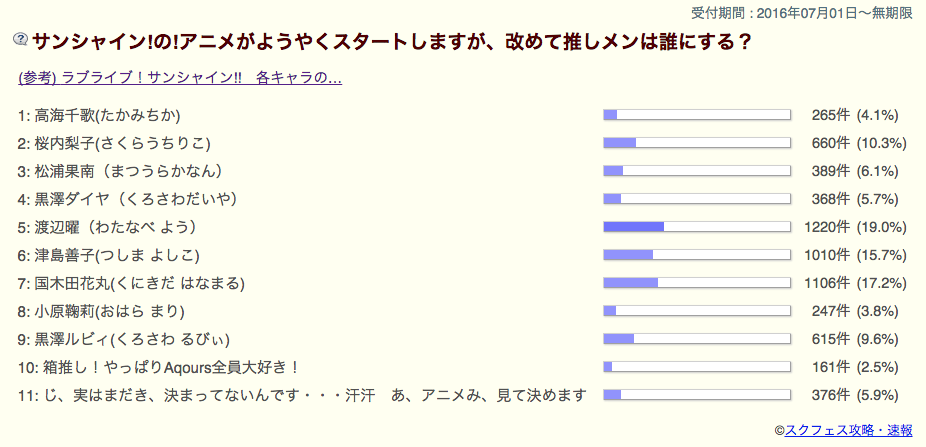Viewport: 926px width, 447px height.
Task: Select option 1 高海千歌
Action: [99, 114]
